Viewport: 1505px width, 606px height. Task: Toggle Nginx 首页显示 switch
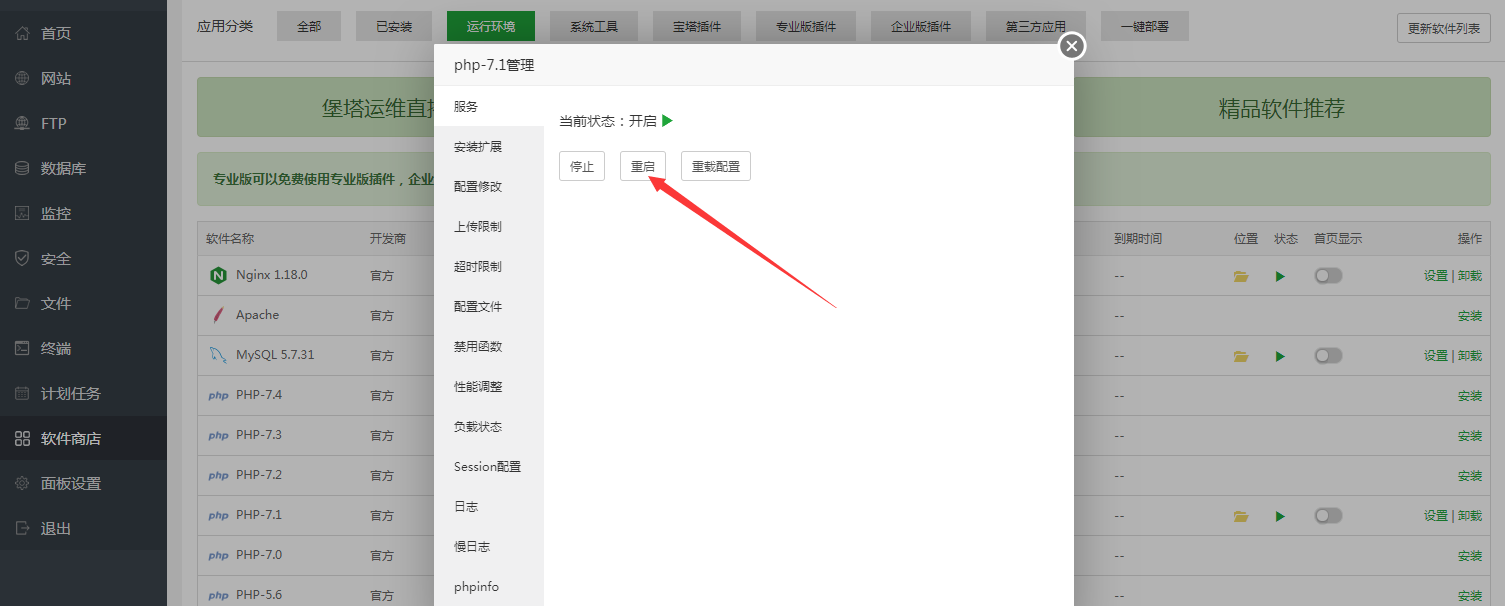coord(1328,275)
